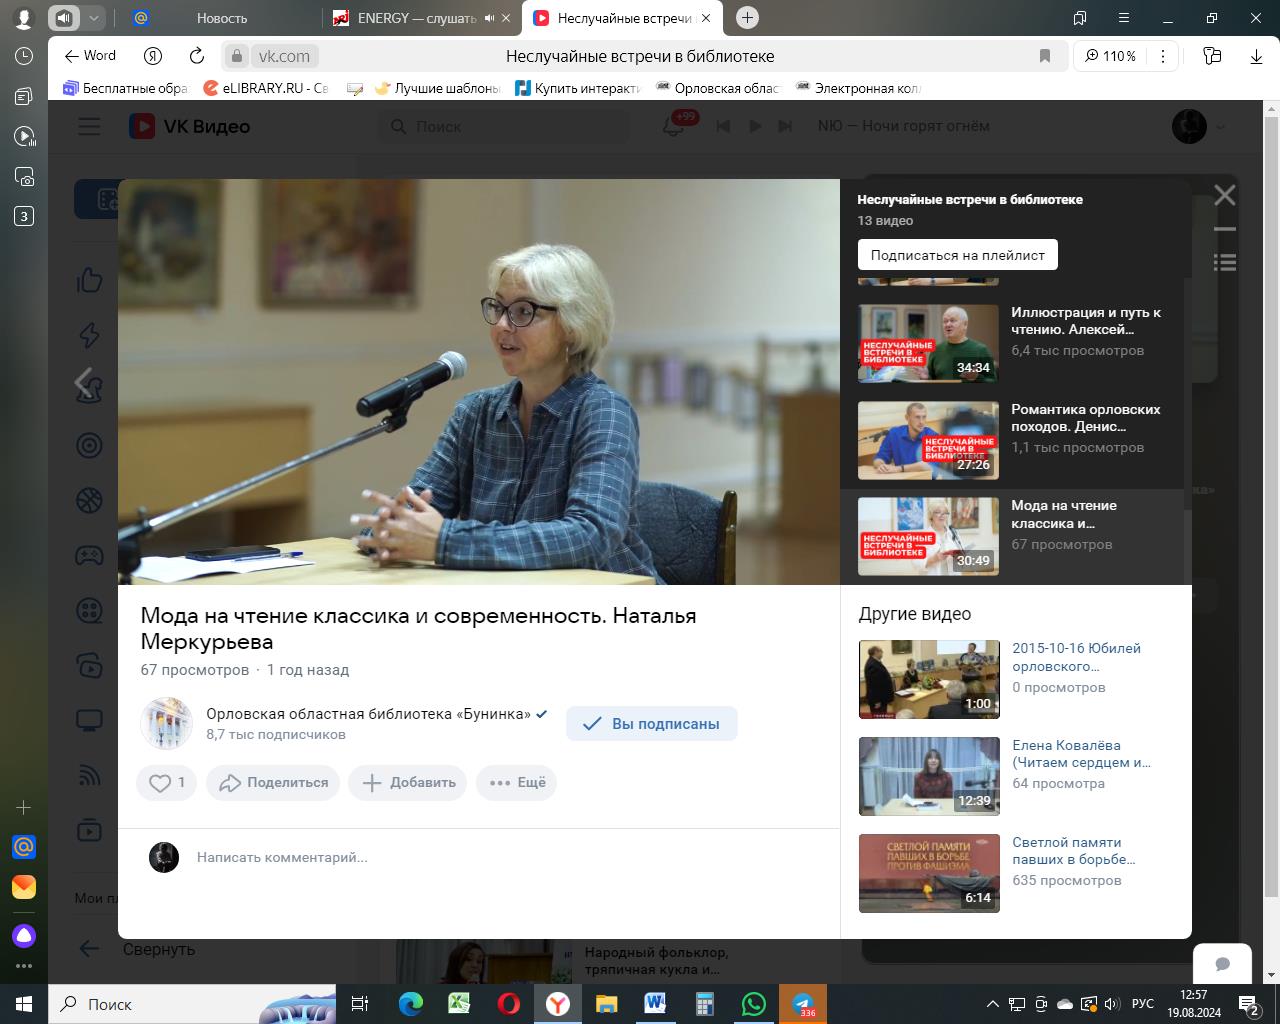Viewport: 1280px width, 1024px height.
Task: Click the reload page icon
Action: (197, 56)
